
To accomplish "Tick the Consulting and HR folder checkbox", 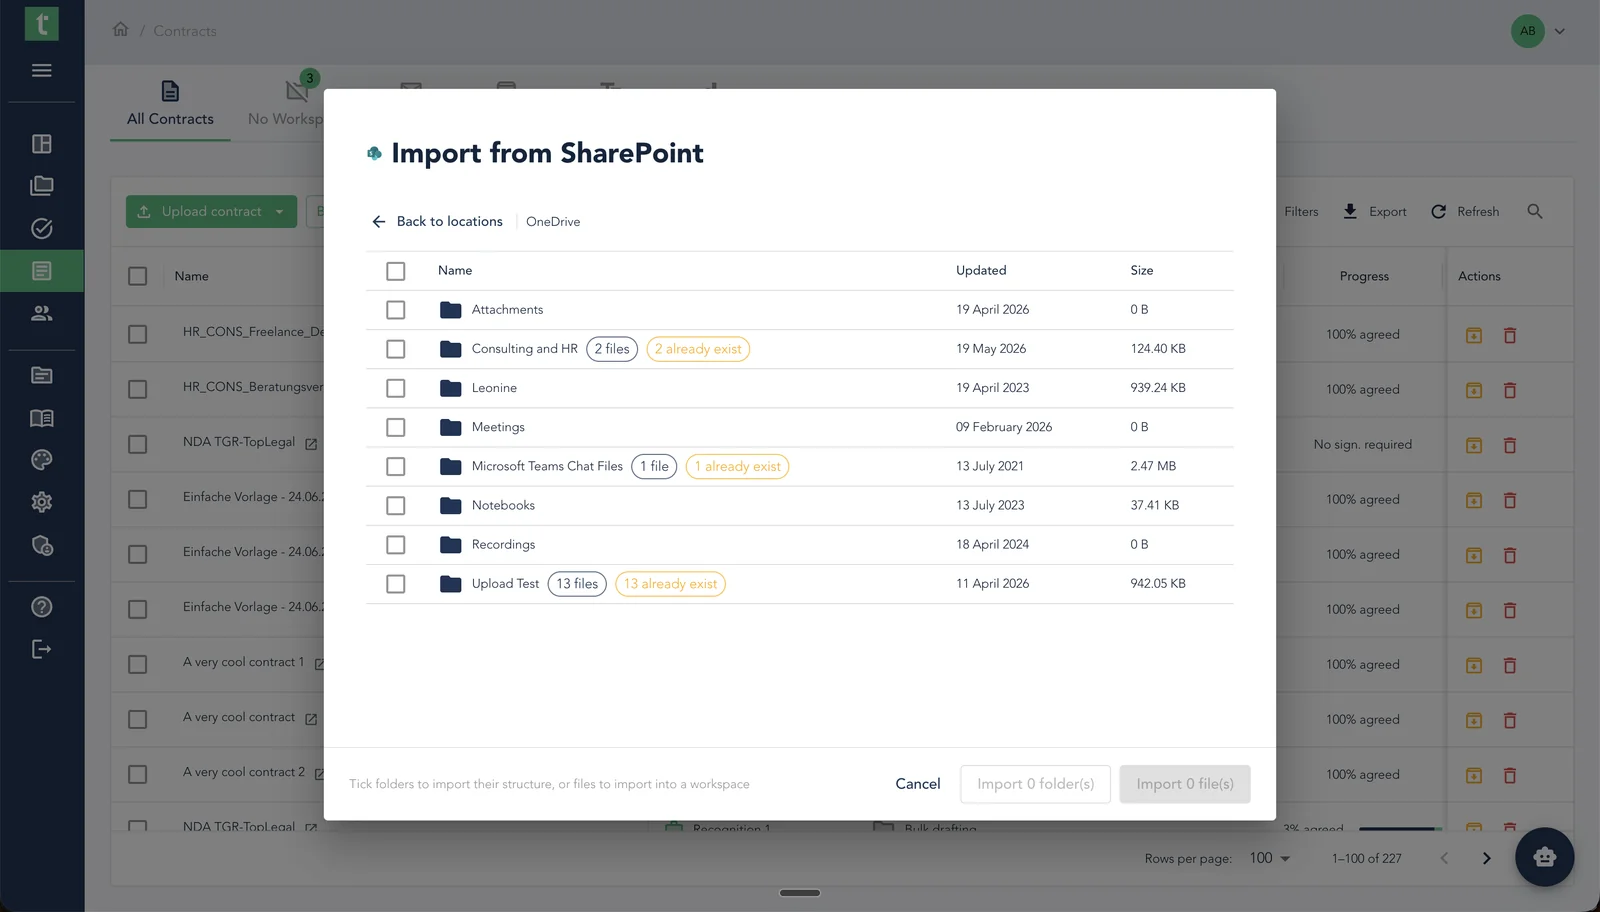I will [396, 349].
